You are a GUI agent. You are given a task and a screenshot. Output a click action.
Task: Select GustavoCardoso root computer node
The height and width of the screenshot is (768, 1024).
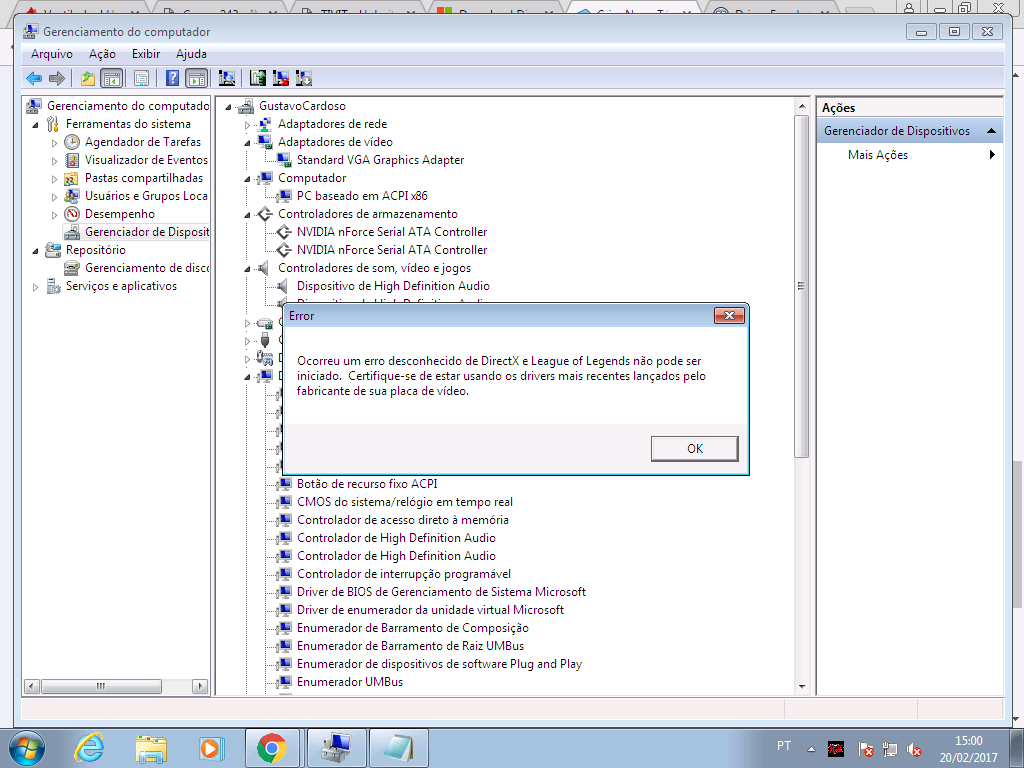pos(302,106)
